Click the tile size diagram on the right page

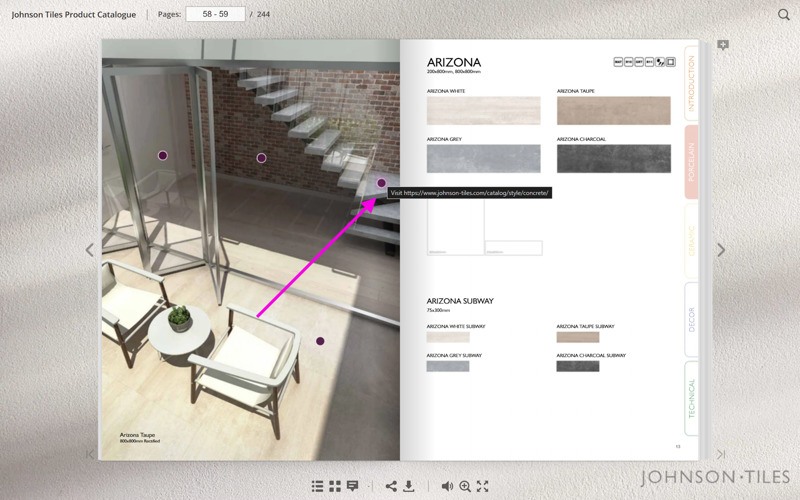(485, 228)
